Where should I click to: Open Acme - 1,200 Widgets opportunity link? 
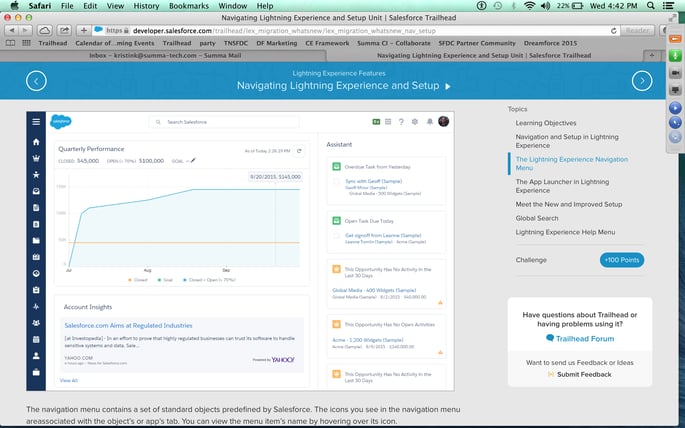[367, 340]
